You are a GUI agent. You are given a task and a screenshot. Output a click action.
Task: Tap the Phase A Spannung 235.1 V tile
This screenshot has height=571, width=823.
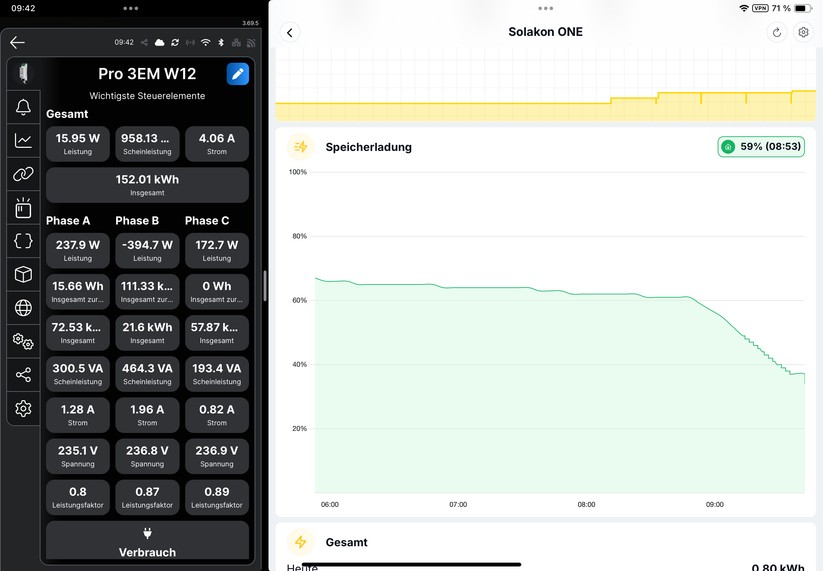(x=77, y=456)
